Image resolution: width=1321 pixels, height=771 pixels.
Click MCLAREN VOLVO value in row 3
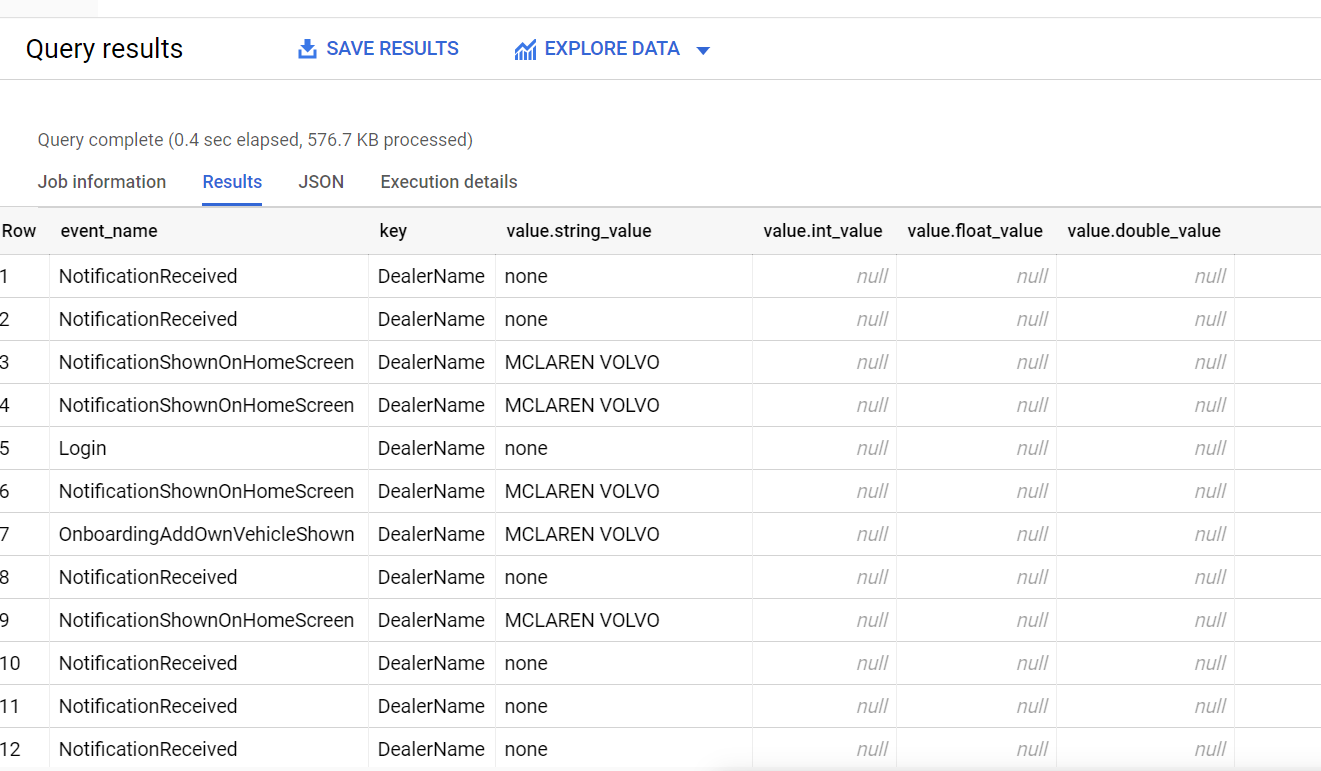[582, 362]
